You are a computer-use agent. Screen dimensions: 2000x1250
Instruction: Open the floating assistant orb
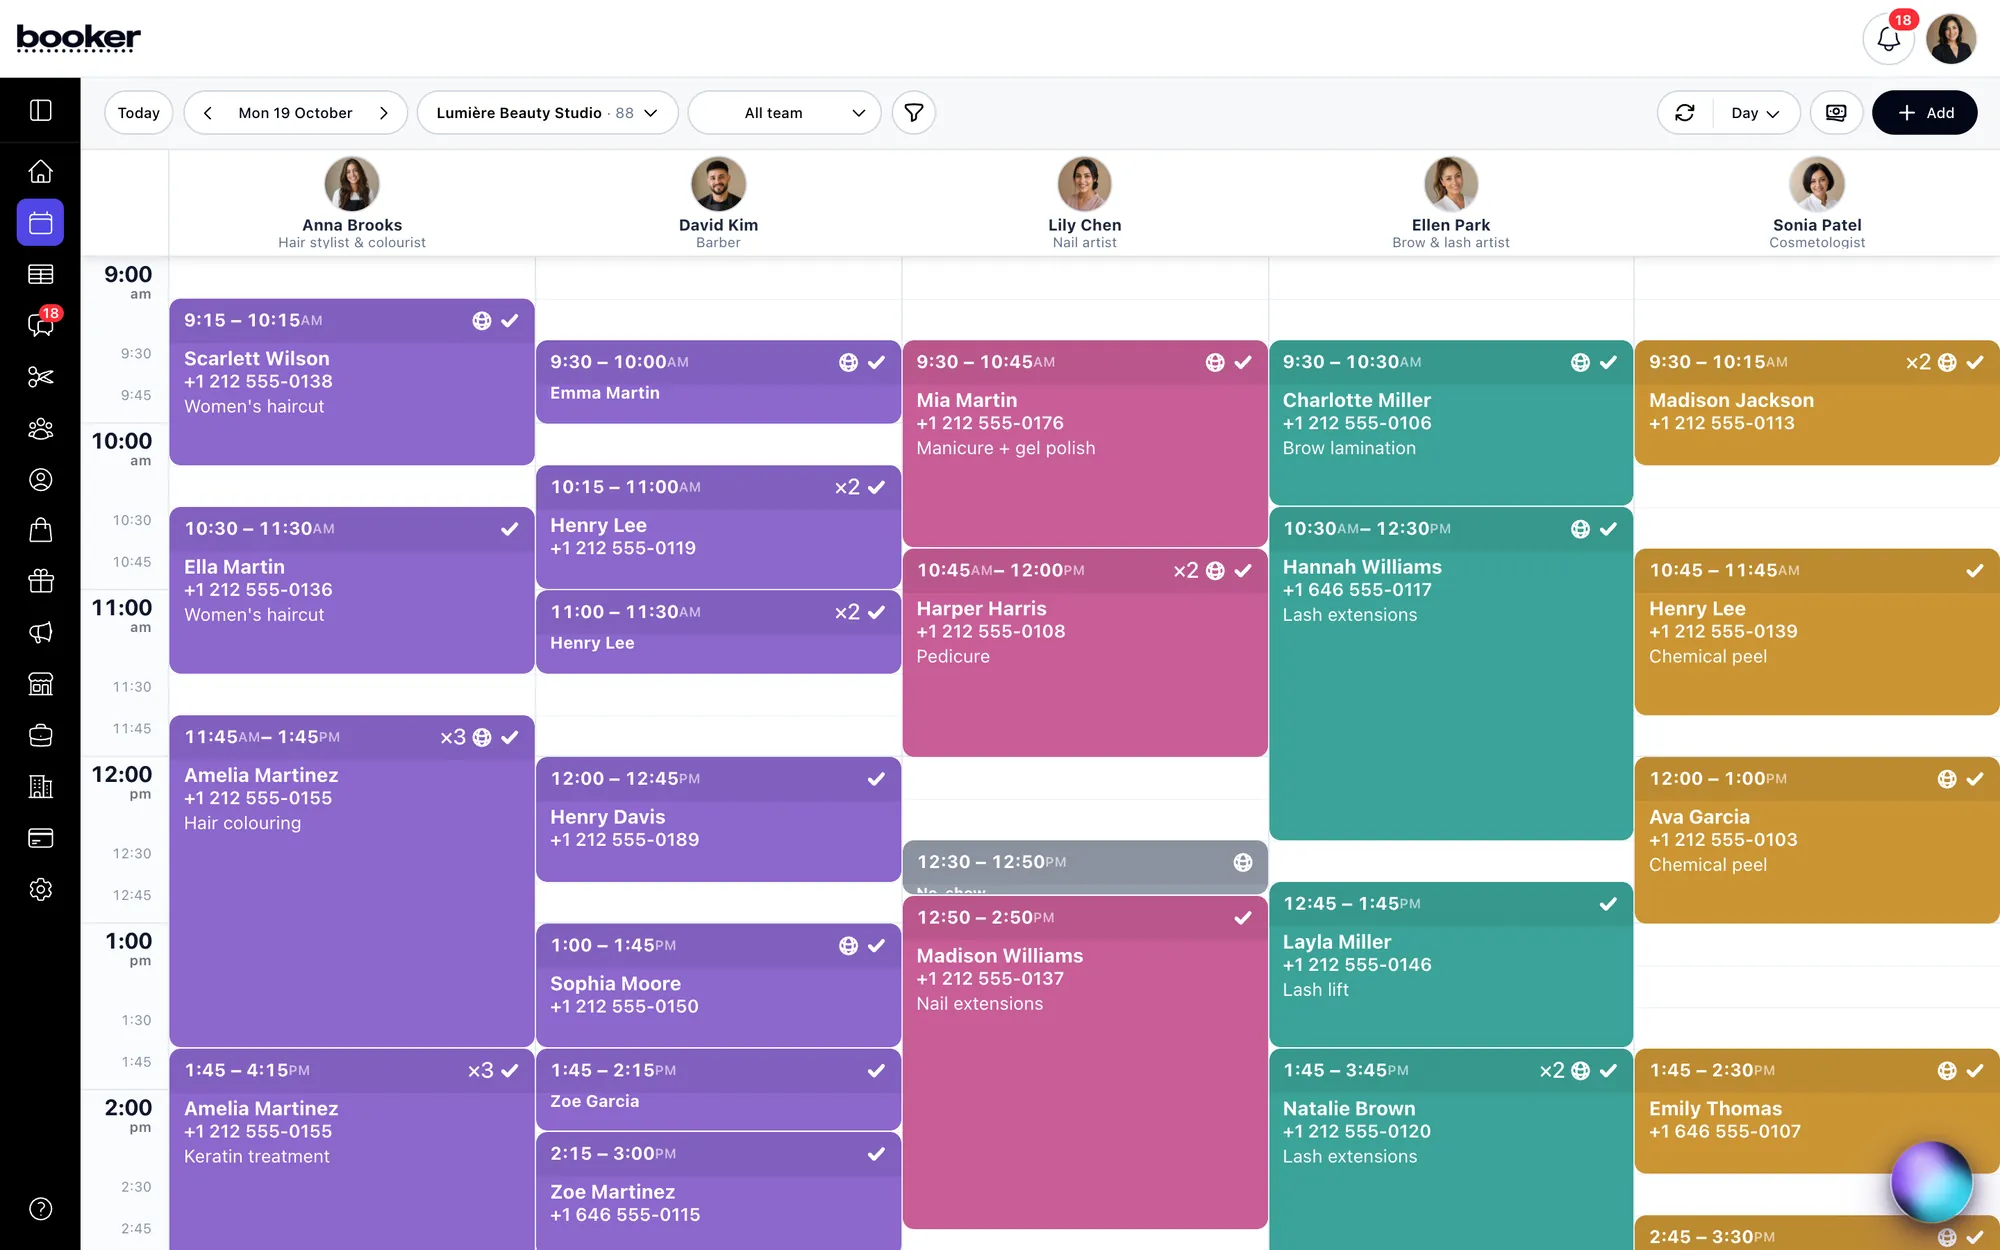(x=1931, y=1182)
